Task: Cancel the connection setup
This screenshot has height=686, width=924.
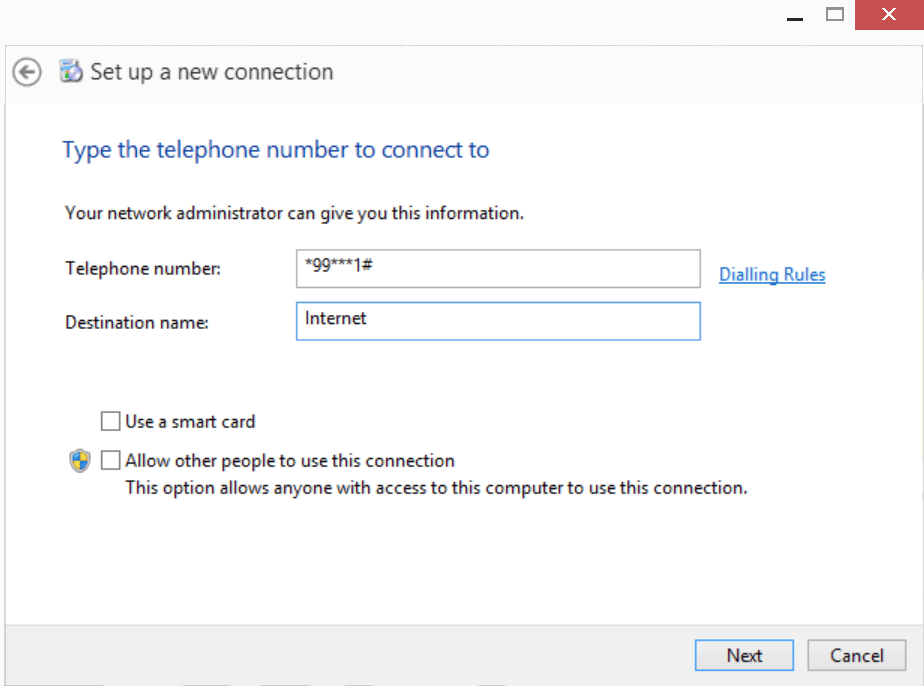Action: [857, 655]
